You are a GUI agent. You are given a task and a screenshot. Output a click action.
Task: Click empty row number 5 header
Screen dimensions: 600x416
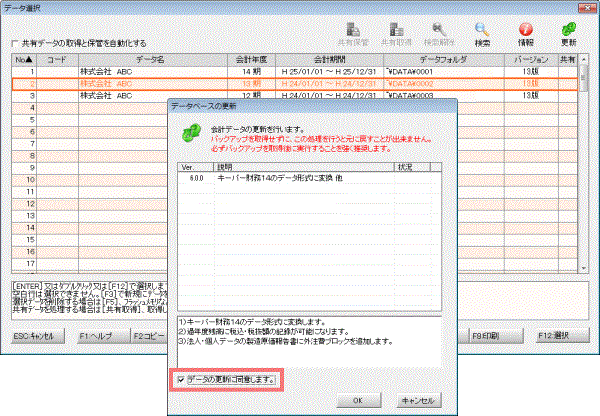tap(24, 120)
